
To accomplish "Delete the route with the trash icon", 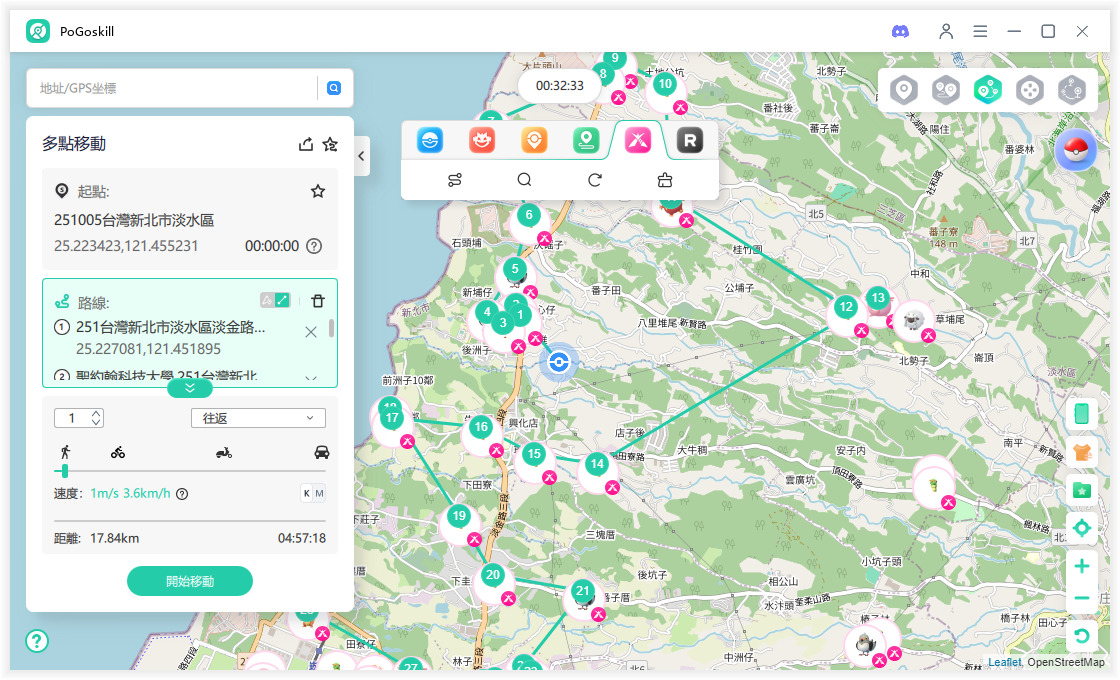I will 317,301.
